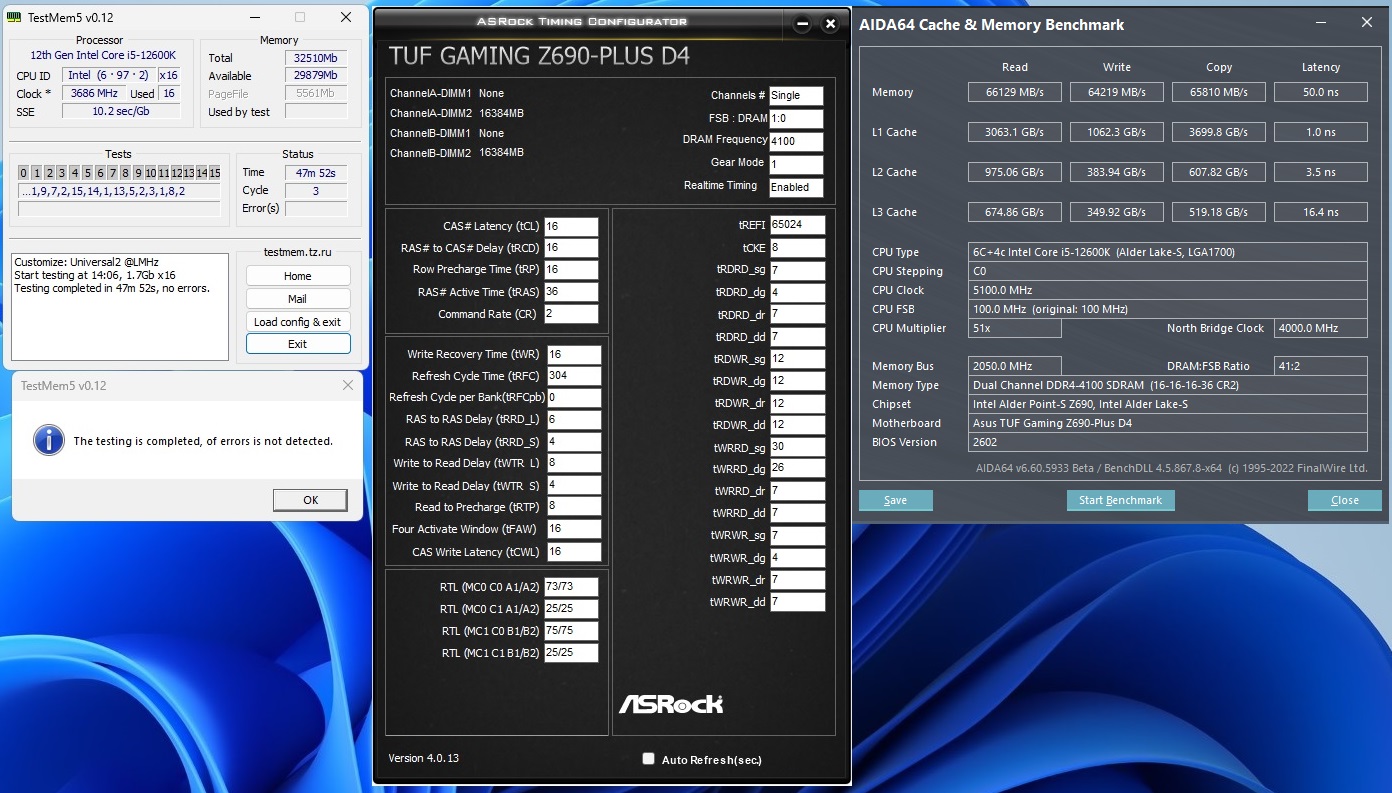Confirm the testing completed dialog with OK
The height and width of the screenshot is (793, 1392).
[x=310, y=500]
